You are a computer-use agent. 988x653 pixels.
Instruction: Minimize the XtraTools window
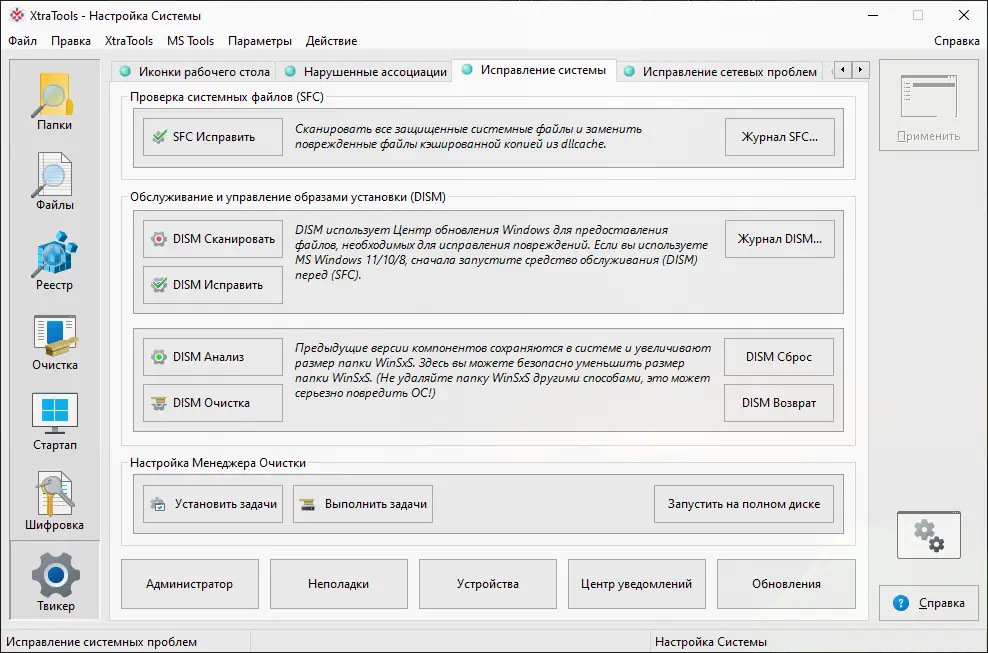pos(873,15)
